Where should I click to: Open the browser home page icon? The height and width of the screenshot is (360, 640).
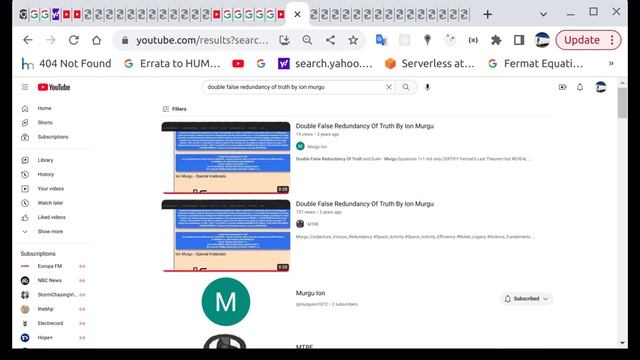96,40
